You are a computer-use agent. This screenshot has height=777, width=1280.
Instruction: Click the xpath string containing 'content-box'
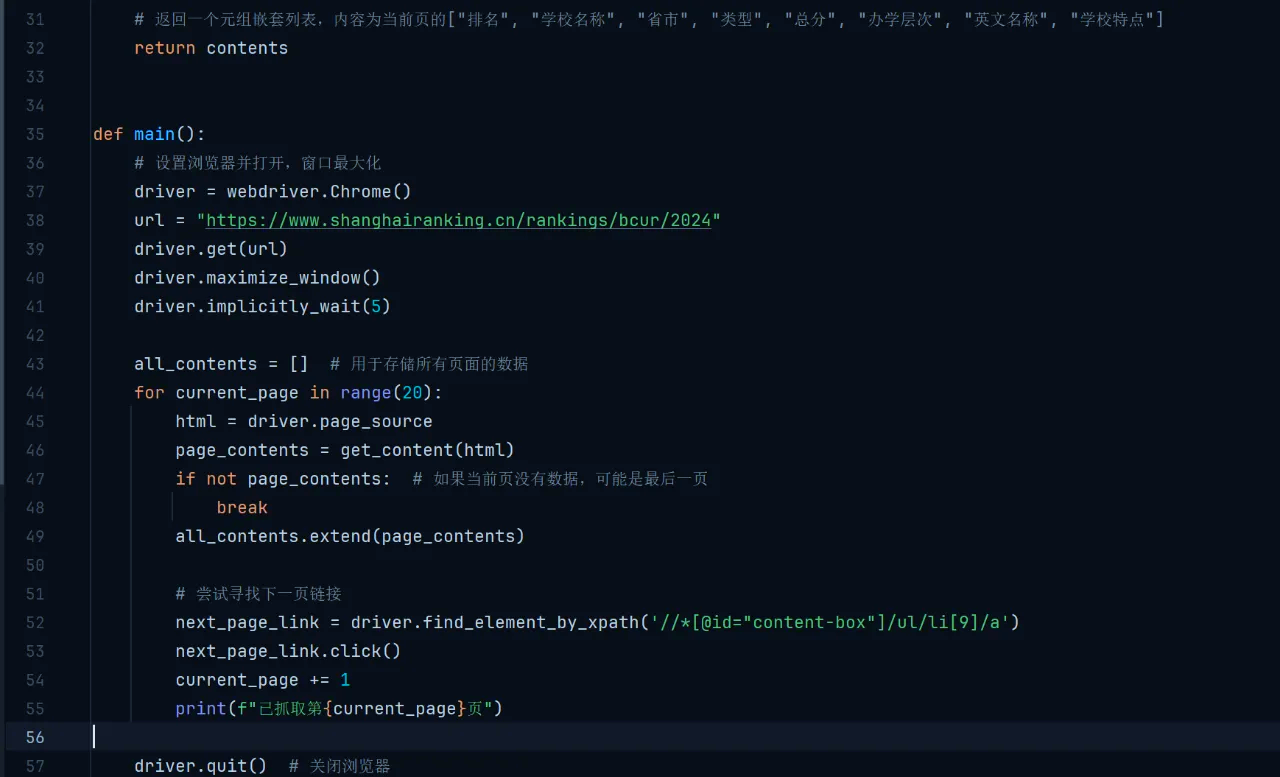(829, 622)
